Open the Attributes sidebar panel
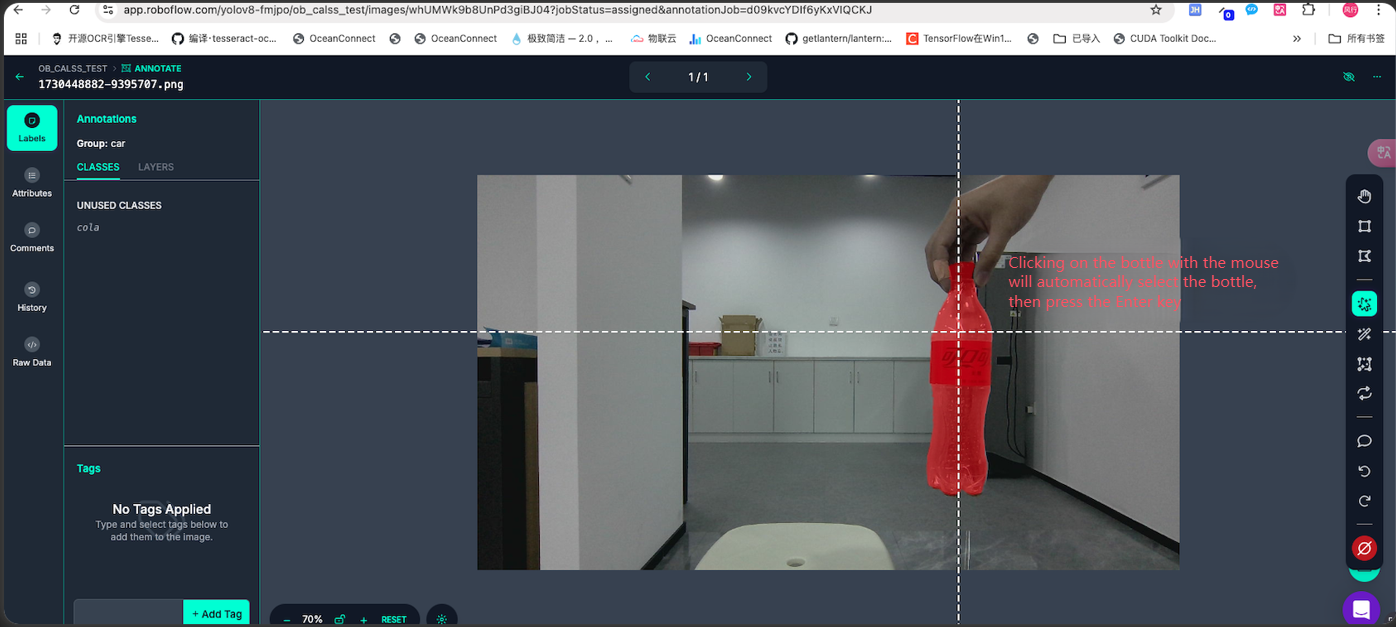Viewport: 1396px width, 627px height. pyautogui.click(x=32, y=183)
